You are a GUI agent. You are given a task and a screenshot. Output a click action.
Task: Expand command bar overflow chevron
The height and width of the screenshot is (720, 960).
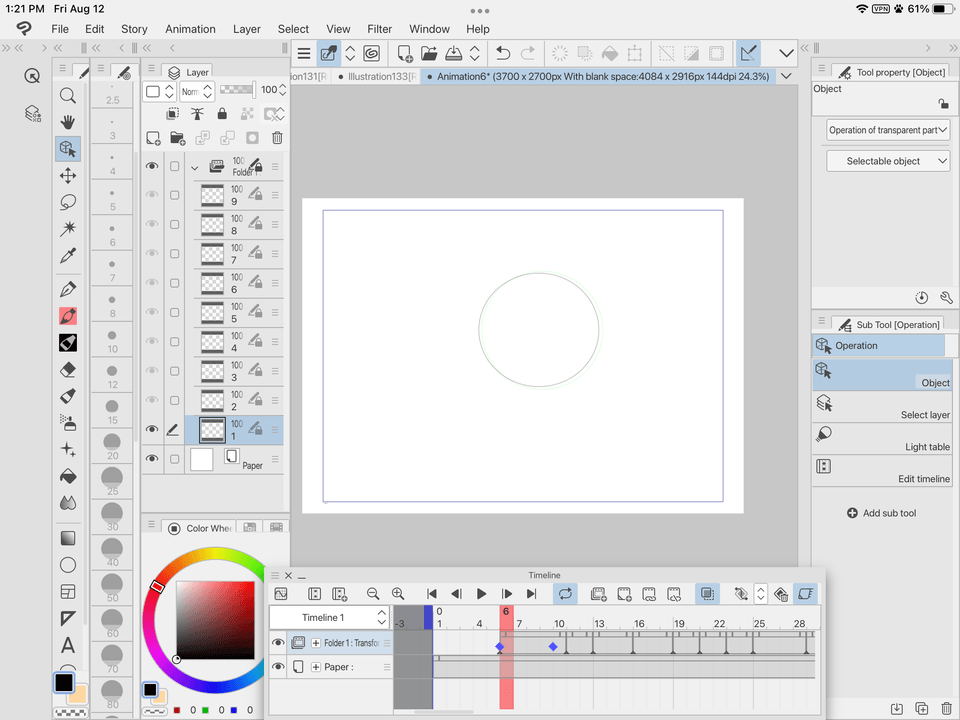click(786, 53)
